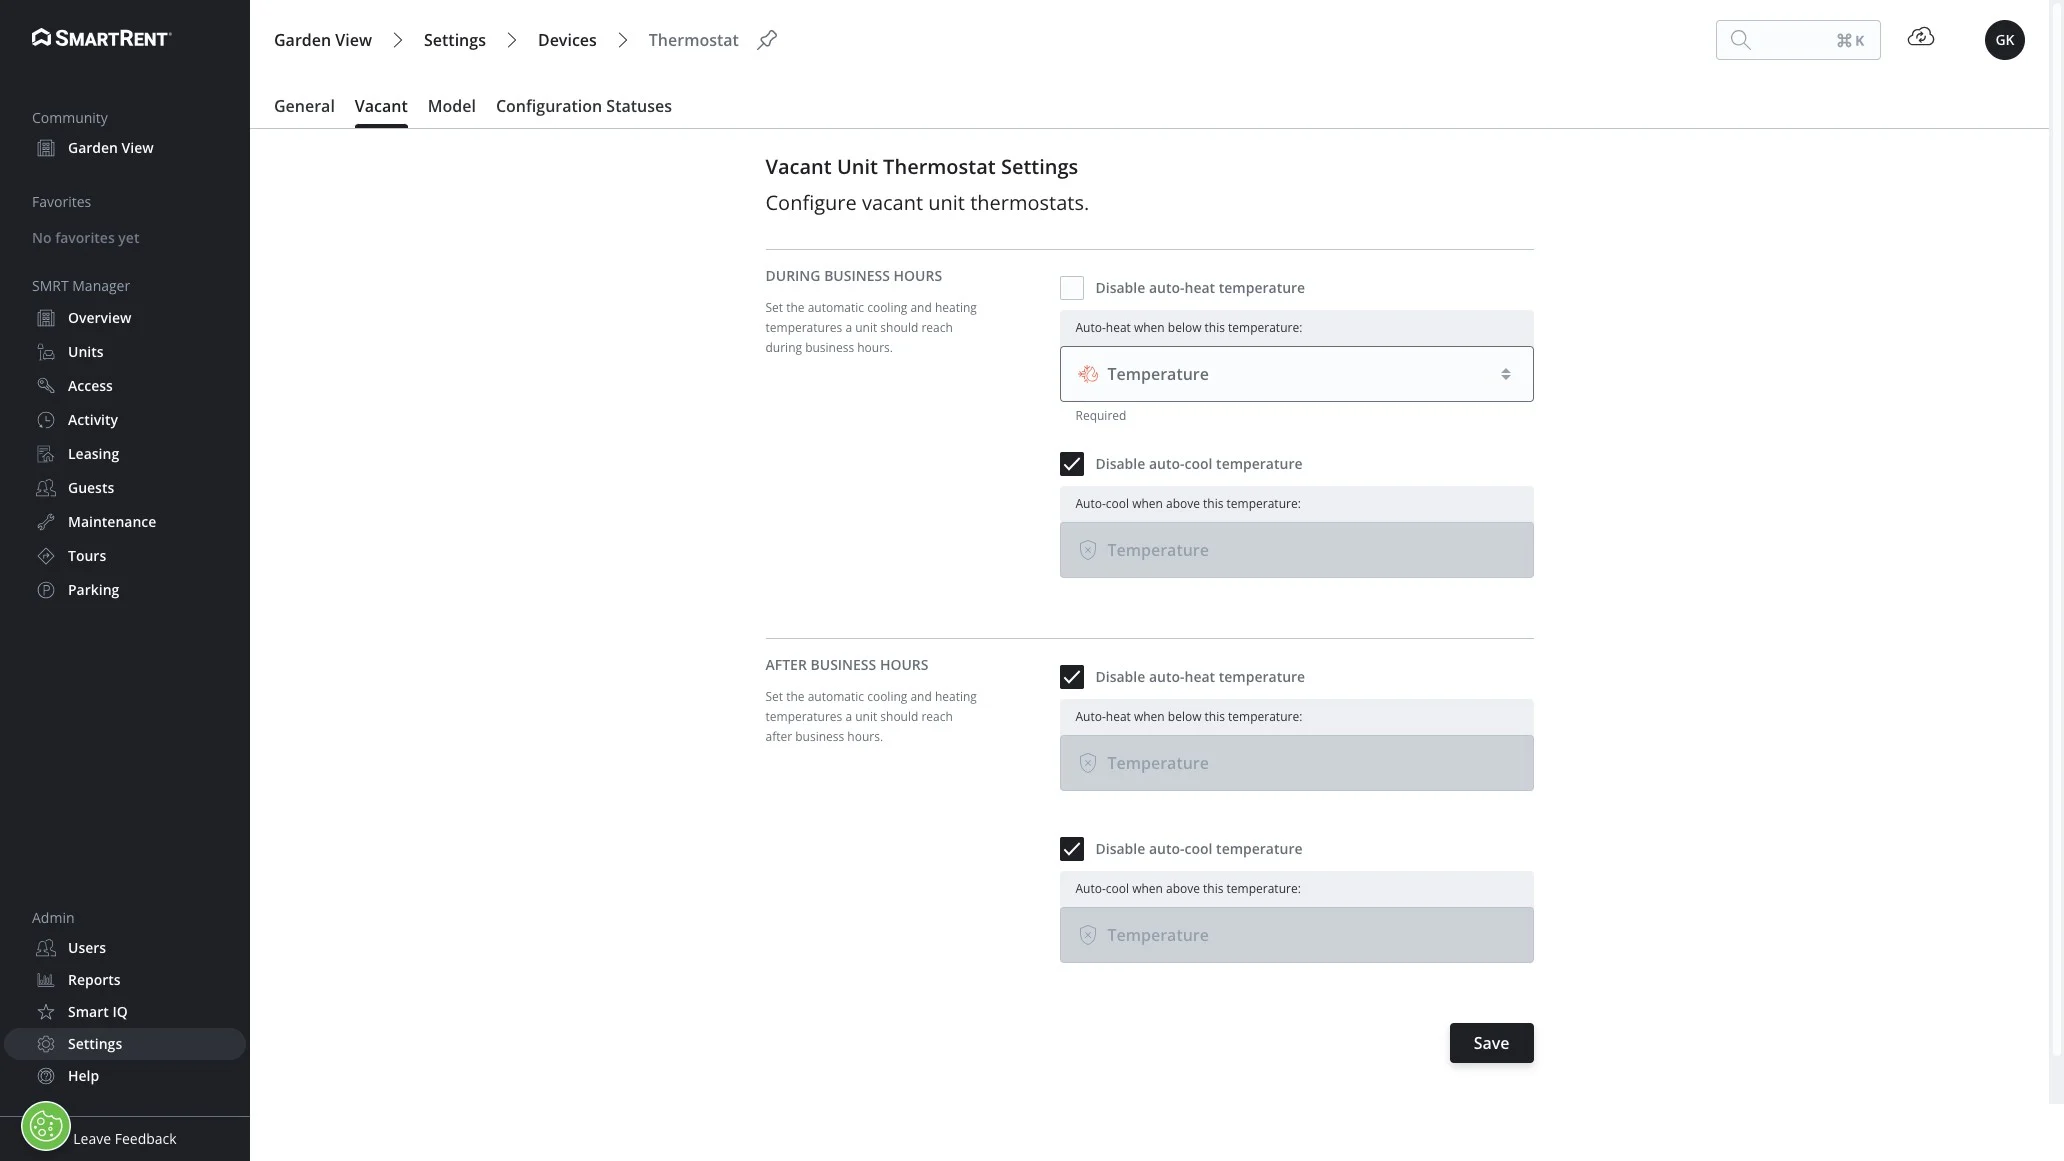The height and width of the screenshot is (1161, 2064).
Task: Click the Smart IQ star icon
Action: pyautogui.click(x=46, y=1012)
